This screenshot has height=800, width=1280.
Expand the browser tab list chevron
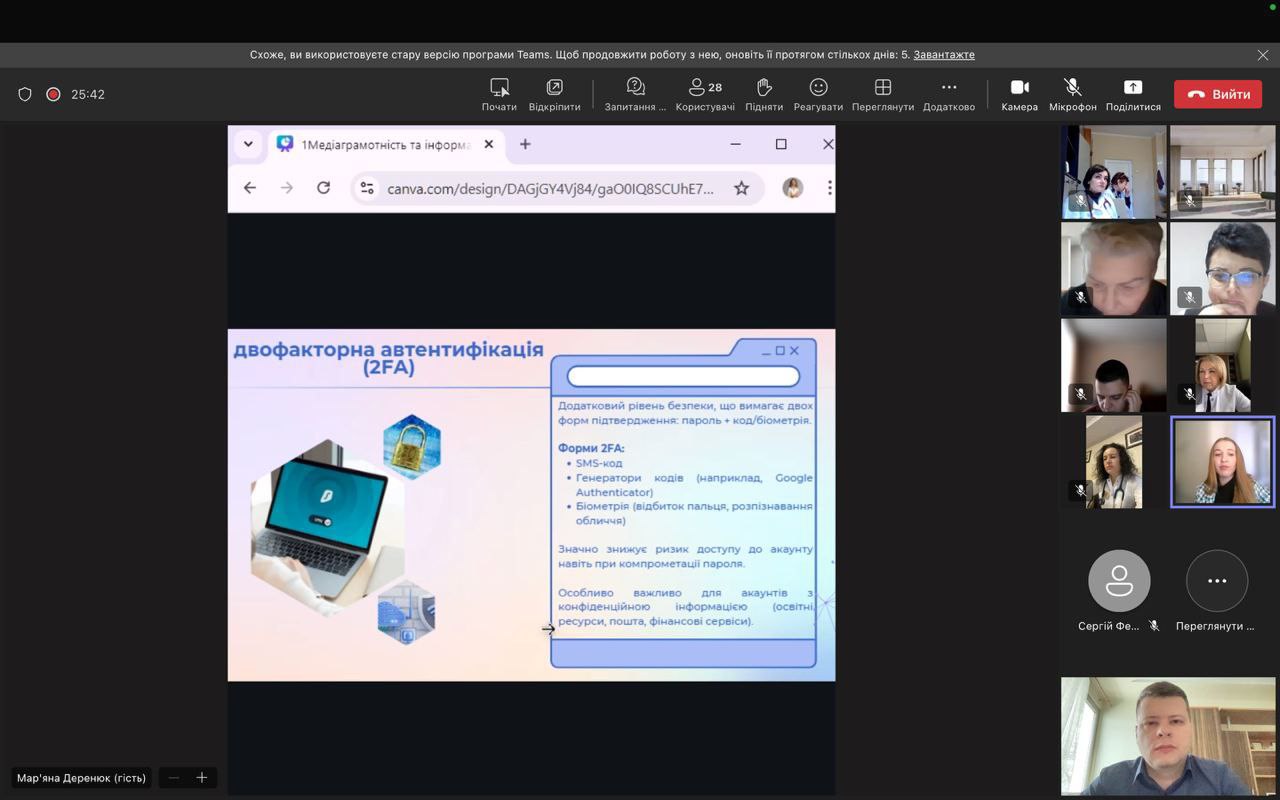248,144
